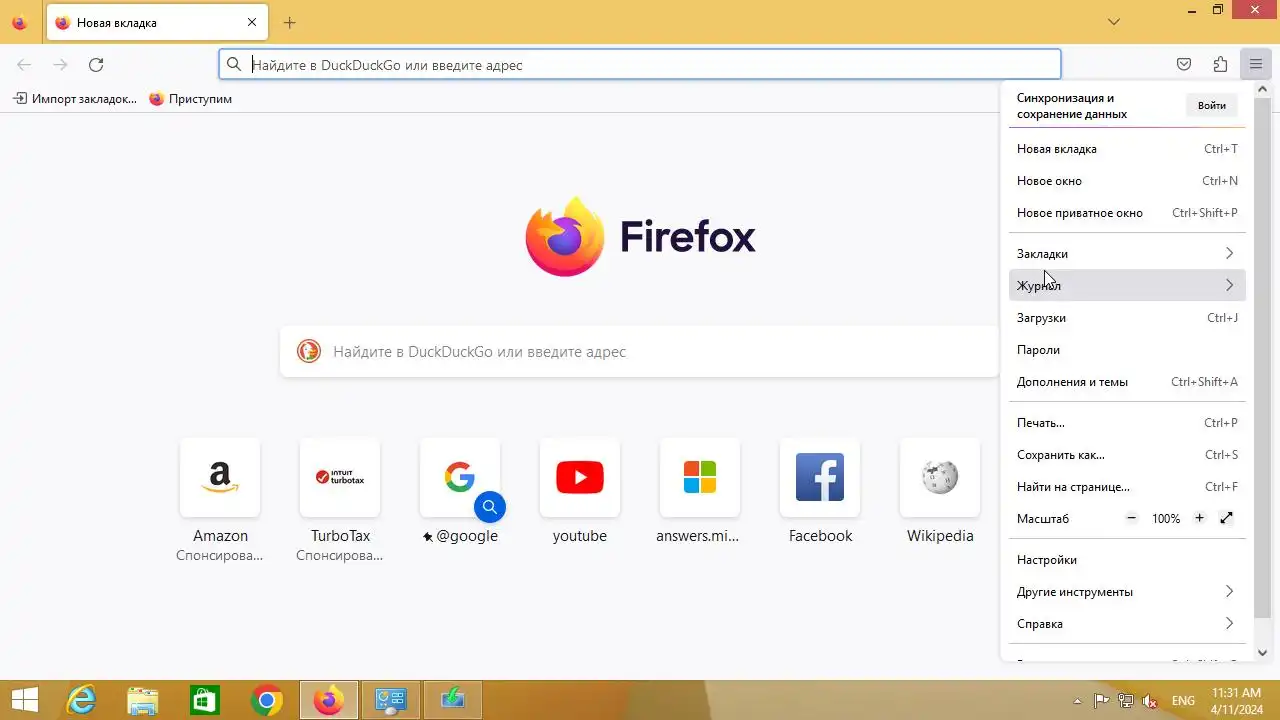This screenshot has width=1280, height=720.
Task: Click Синхронизация и сохранение данных text
Action: [x=1072, y=106]
